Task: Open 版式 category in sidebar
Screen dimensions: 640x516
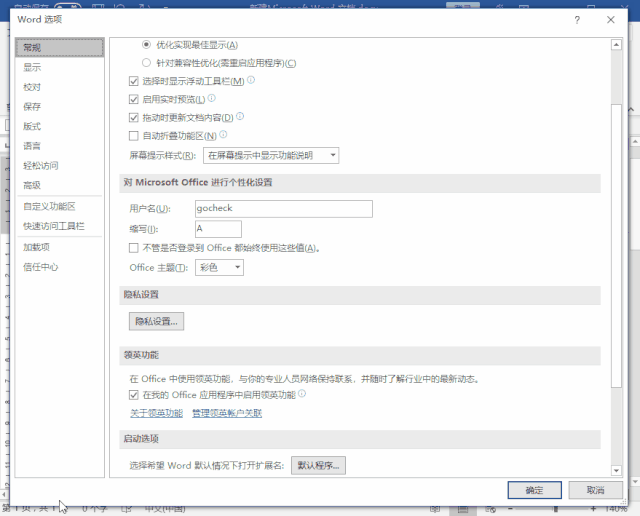Action: 60,126
